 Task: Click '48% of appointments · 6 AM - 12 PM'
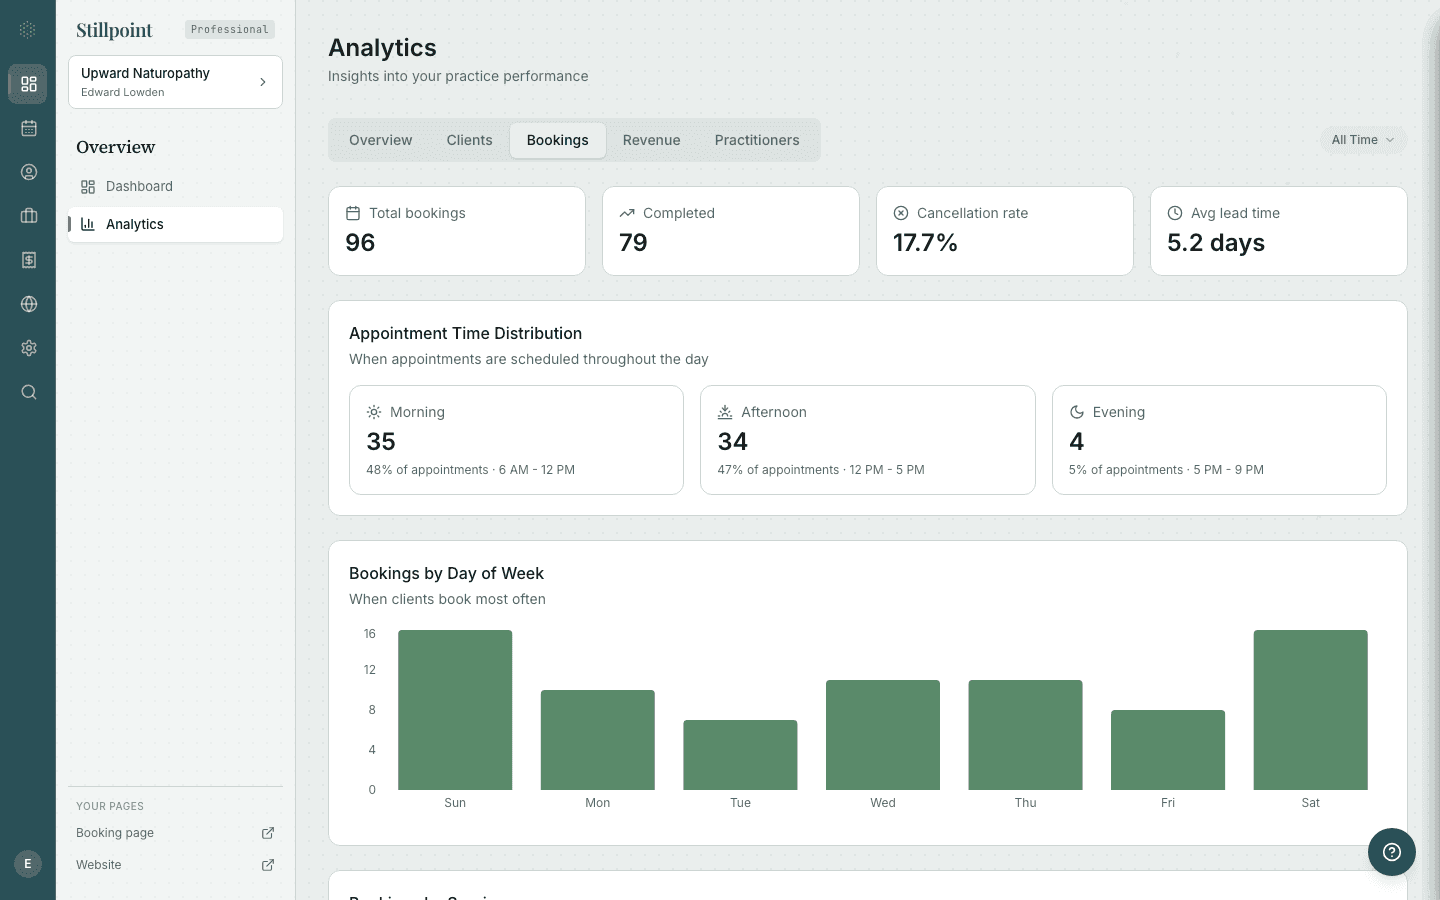[470, 470]
